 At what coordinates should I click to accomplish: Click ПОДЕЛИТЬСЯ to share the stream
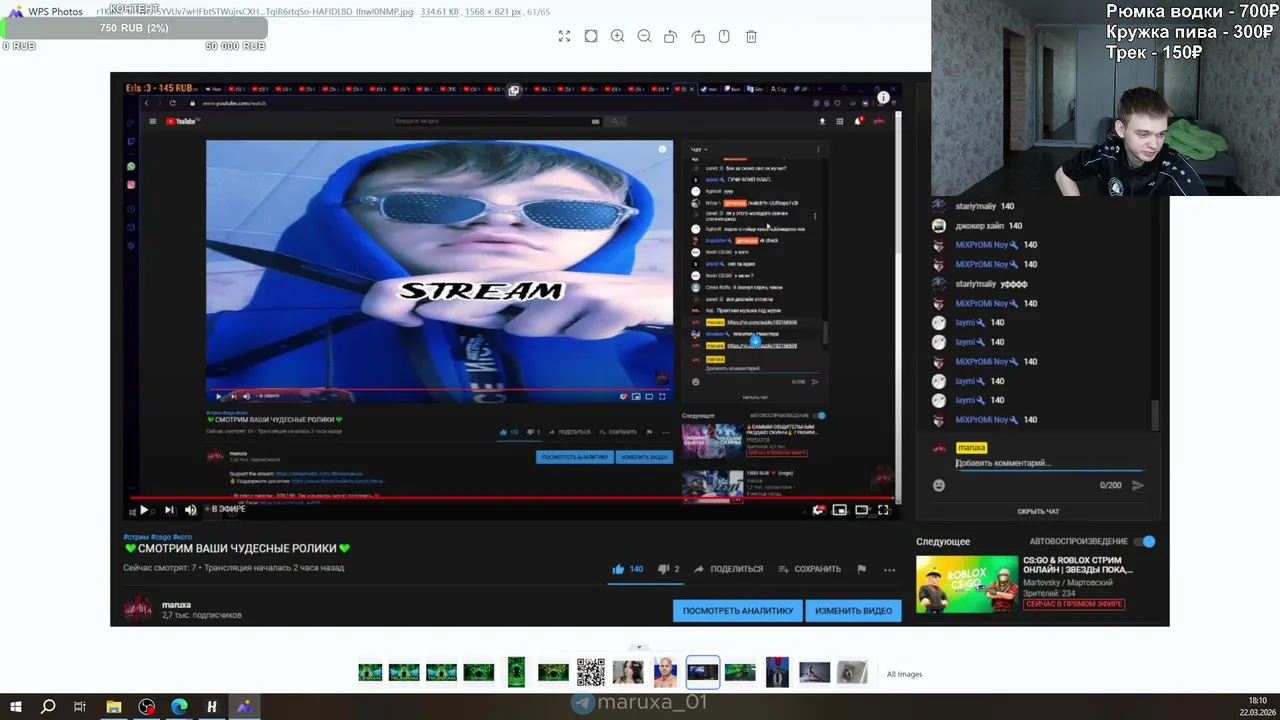pos(728,569)
